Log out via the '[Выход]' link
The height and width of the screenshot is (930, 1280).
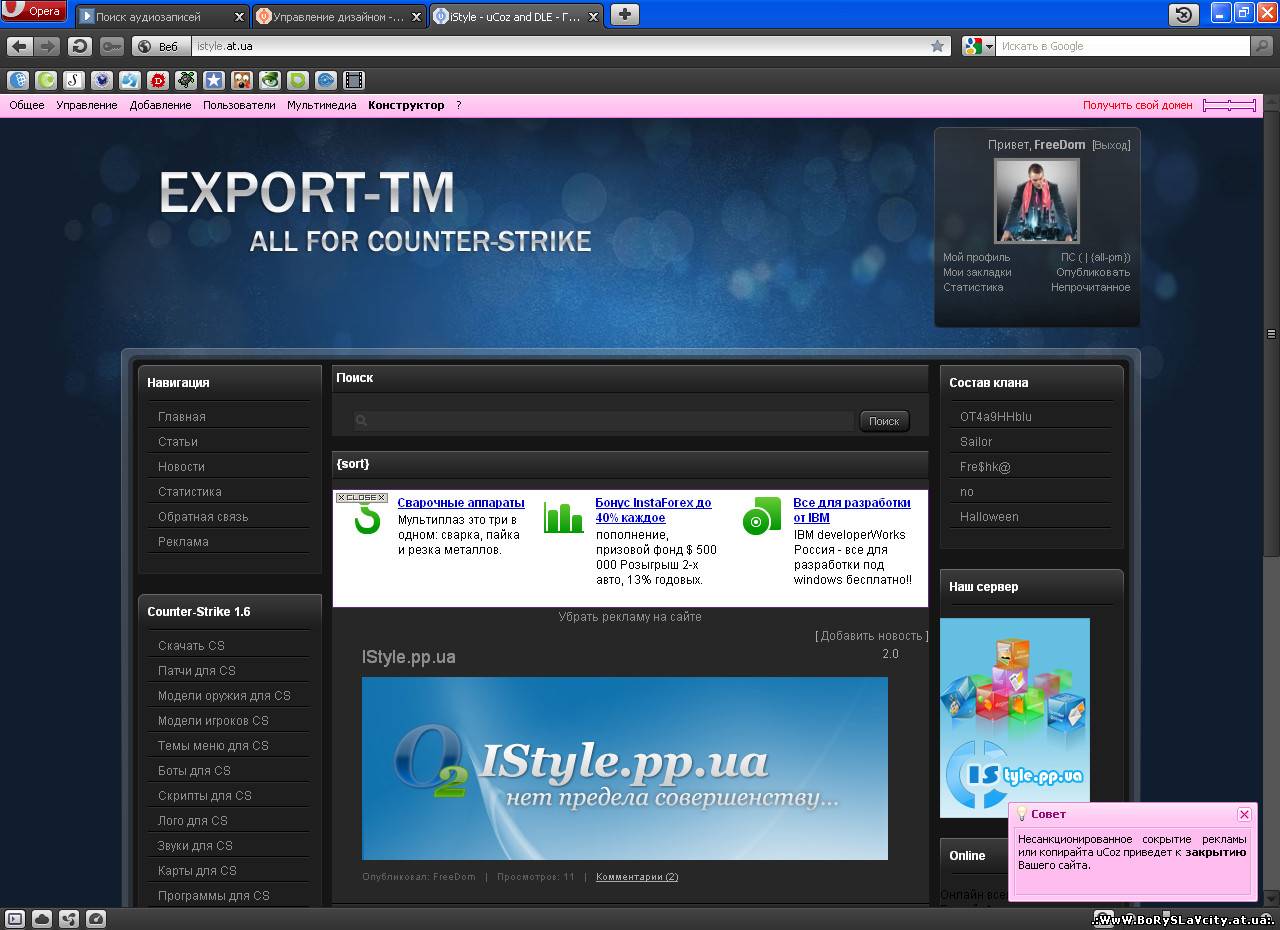click(1111, 145)
